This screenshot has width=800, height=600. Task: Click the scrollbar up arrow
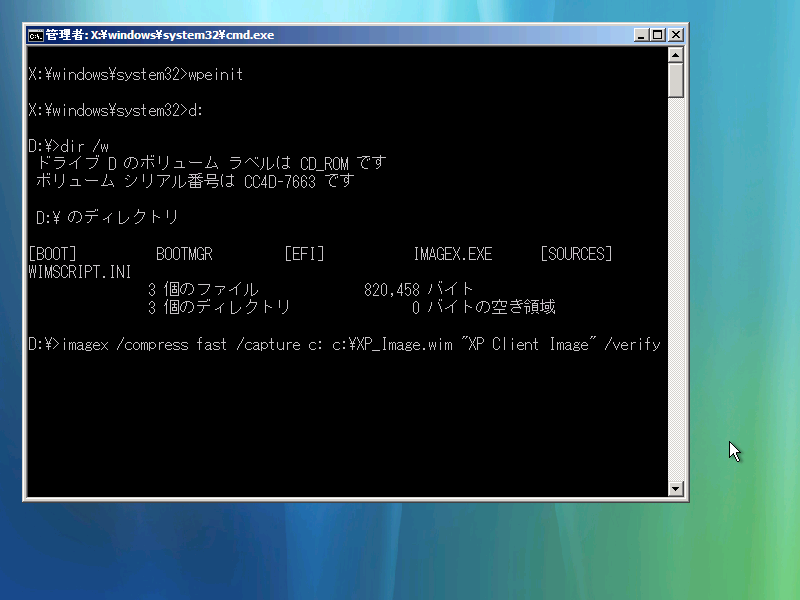point(676,55)
